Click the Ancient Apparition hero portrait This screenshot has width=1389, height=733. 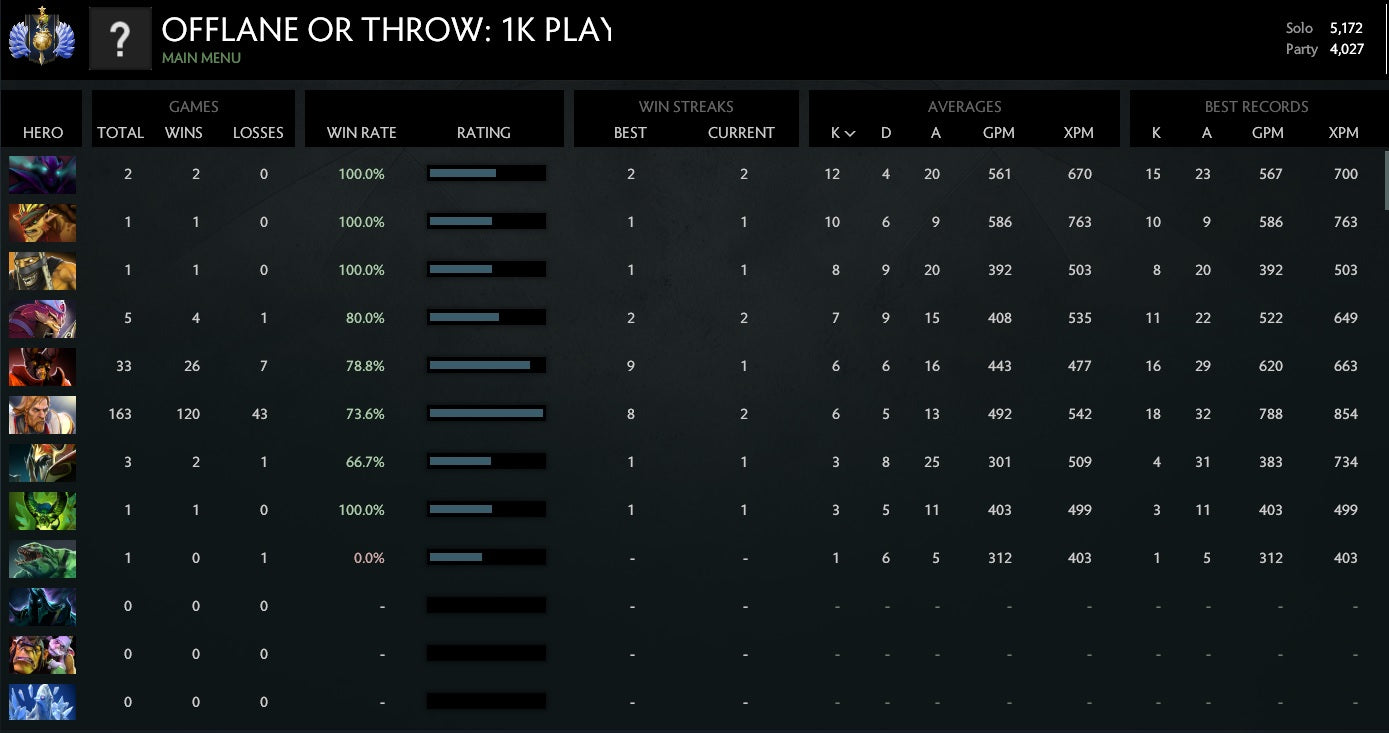42,702
